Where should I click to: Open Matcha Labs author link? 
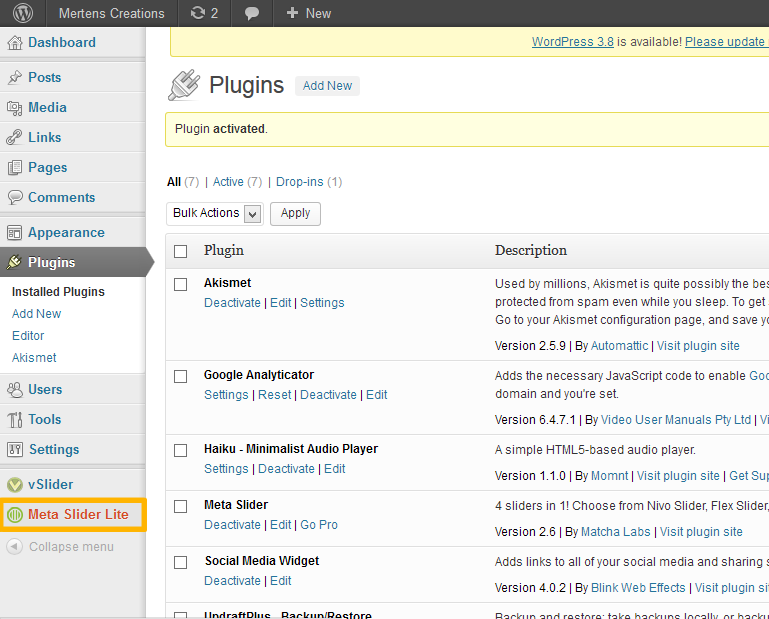pyautogui.click(x=615, y=532)
